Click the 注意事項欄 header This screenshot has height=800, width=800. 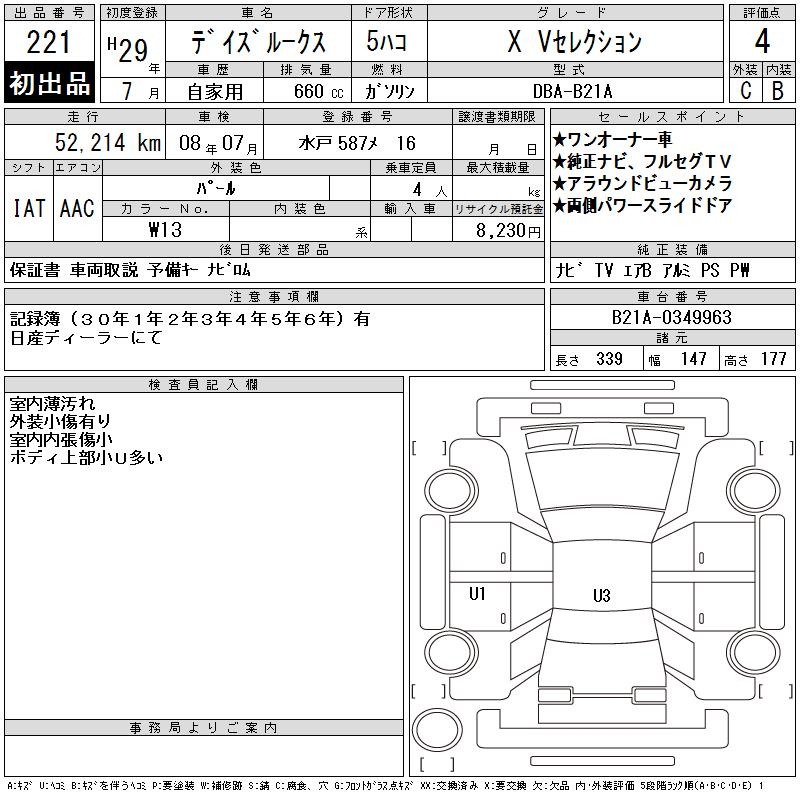274,297
